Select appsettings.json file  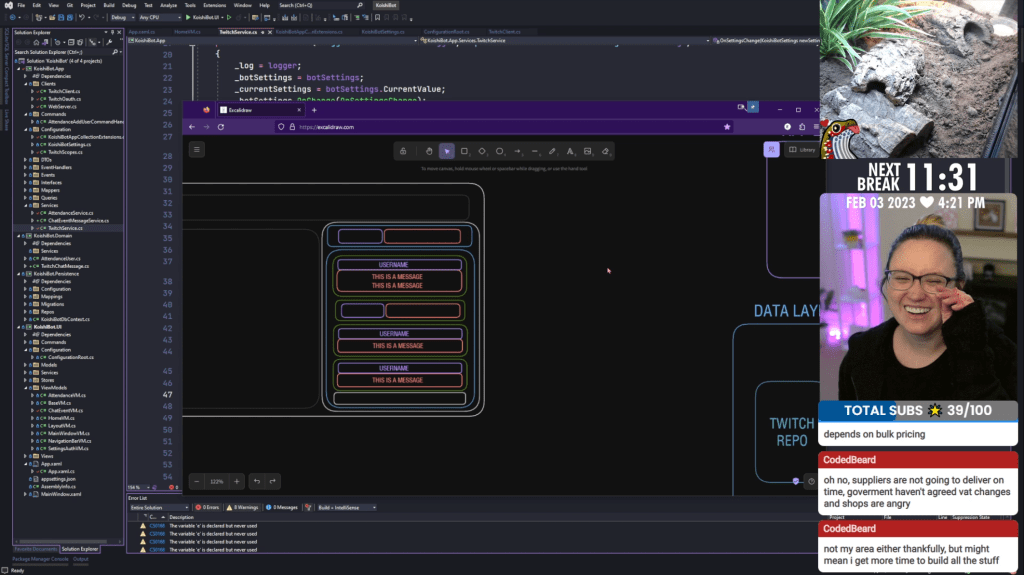coord(58,479)
